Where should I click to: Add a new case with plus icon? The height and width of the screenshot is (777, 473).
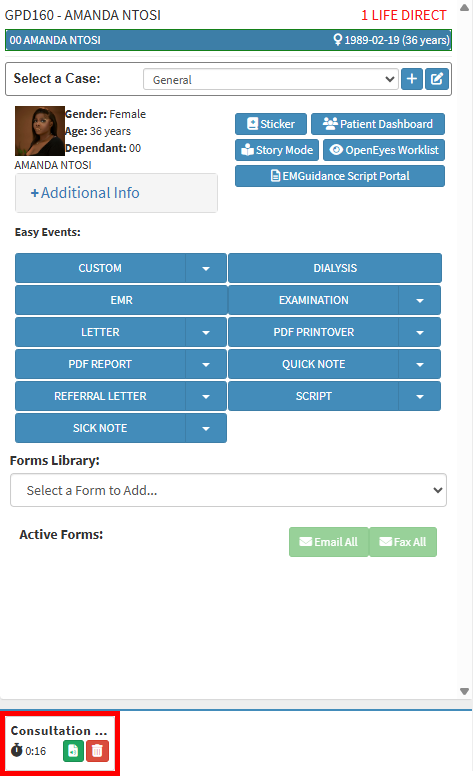[x=412, y=79]
